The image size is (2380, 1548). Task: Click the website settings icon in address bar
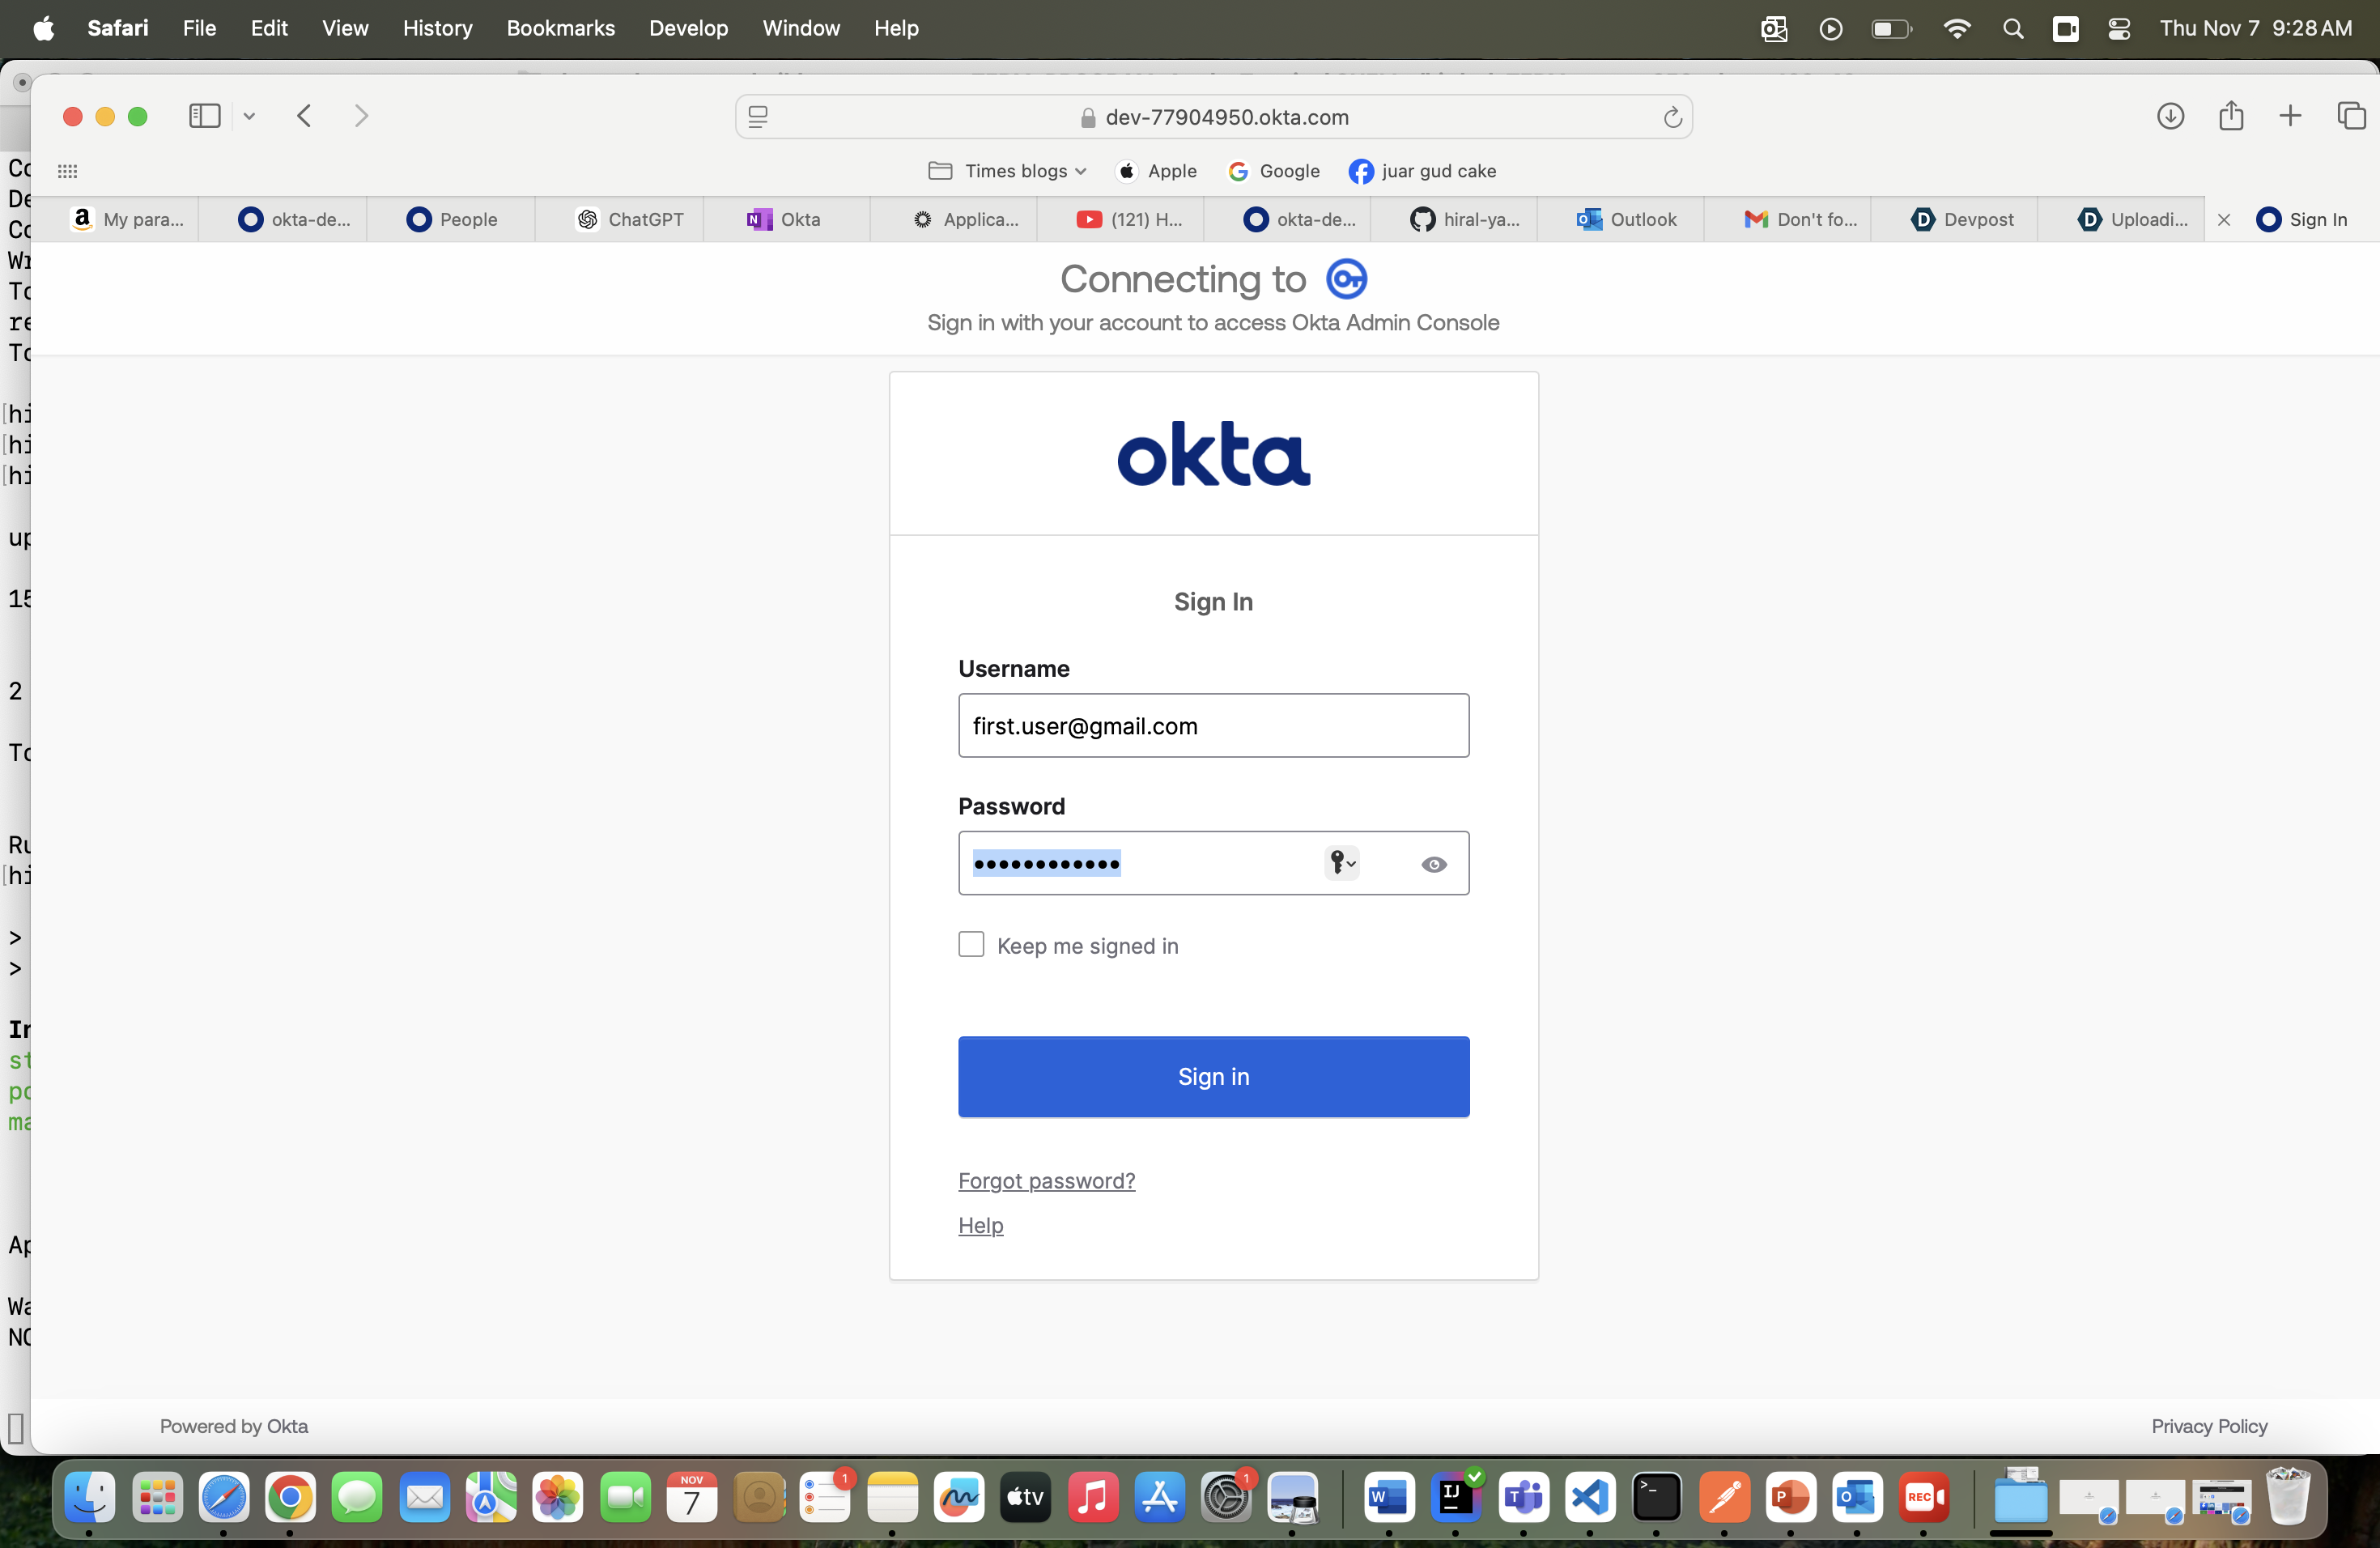(x=758, y=118)
